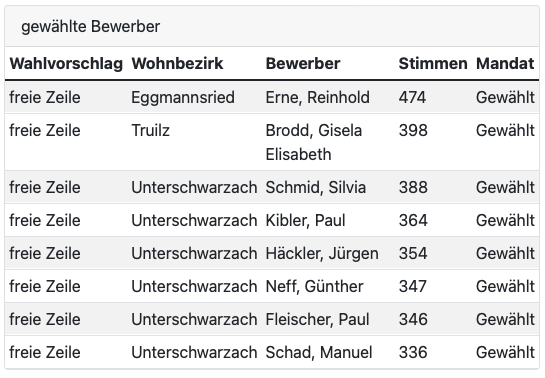Select the Häckler, Jürgen row
This screenshot has width=545, height=378.
[272, 253]
